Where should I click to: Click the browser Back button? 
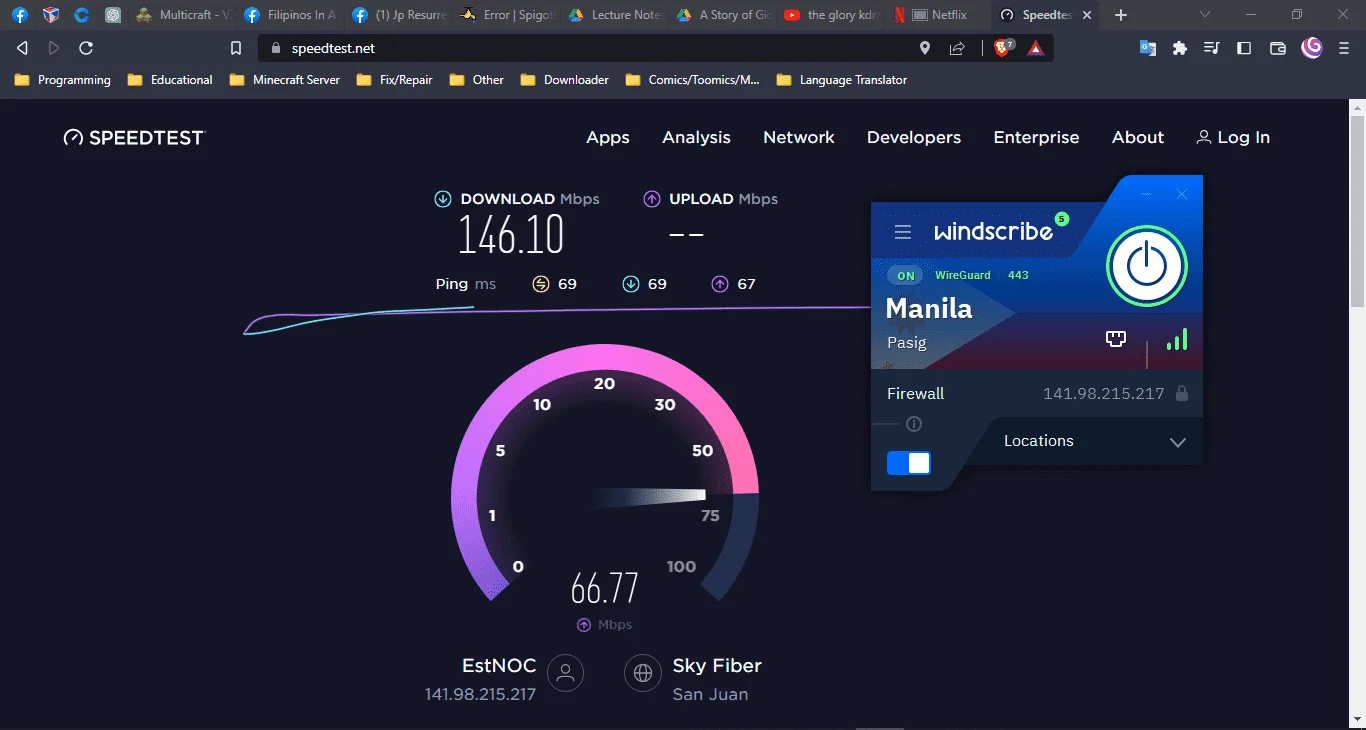pyautogui.click(x=22, y=48)
